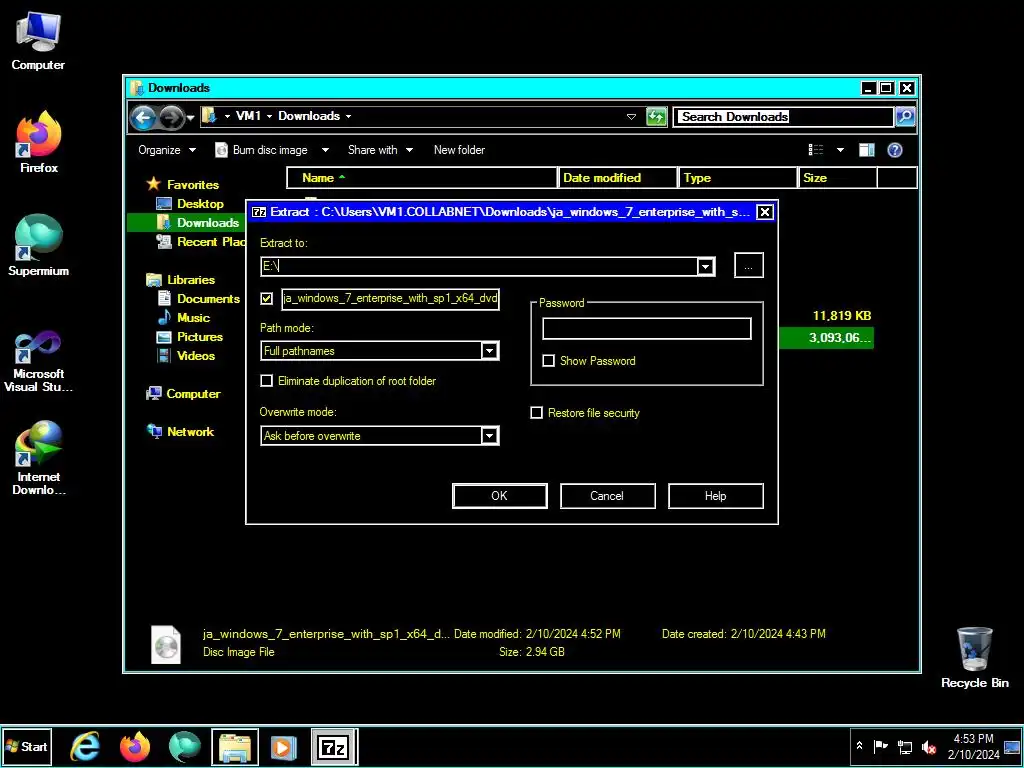Edit the ja_windows_7 subfolder name field
Screen dimensions: 1024x768
pyautogui.click(x=391, y=298)
